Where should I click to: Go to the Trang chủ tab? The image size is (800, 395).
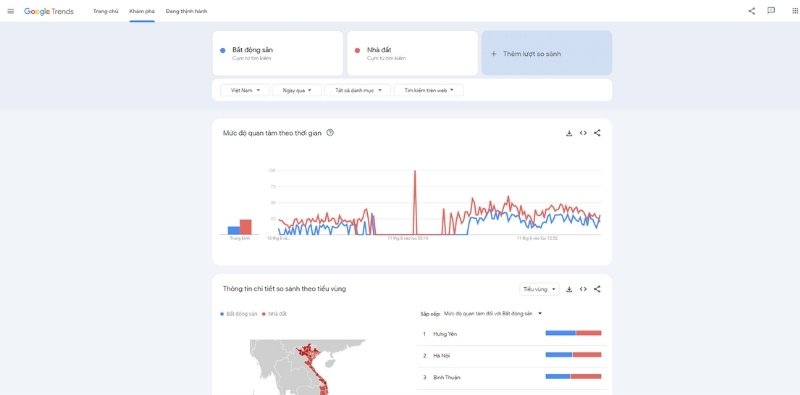pyautogui.click(x=106, y=11)
